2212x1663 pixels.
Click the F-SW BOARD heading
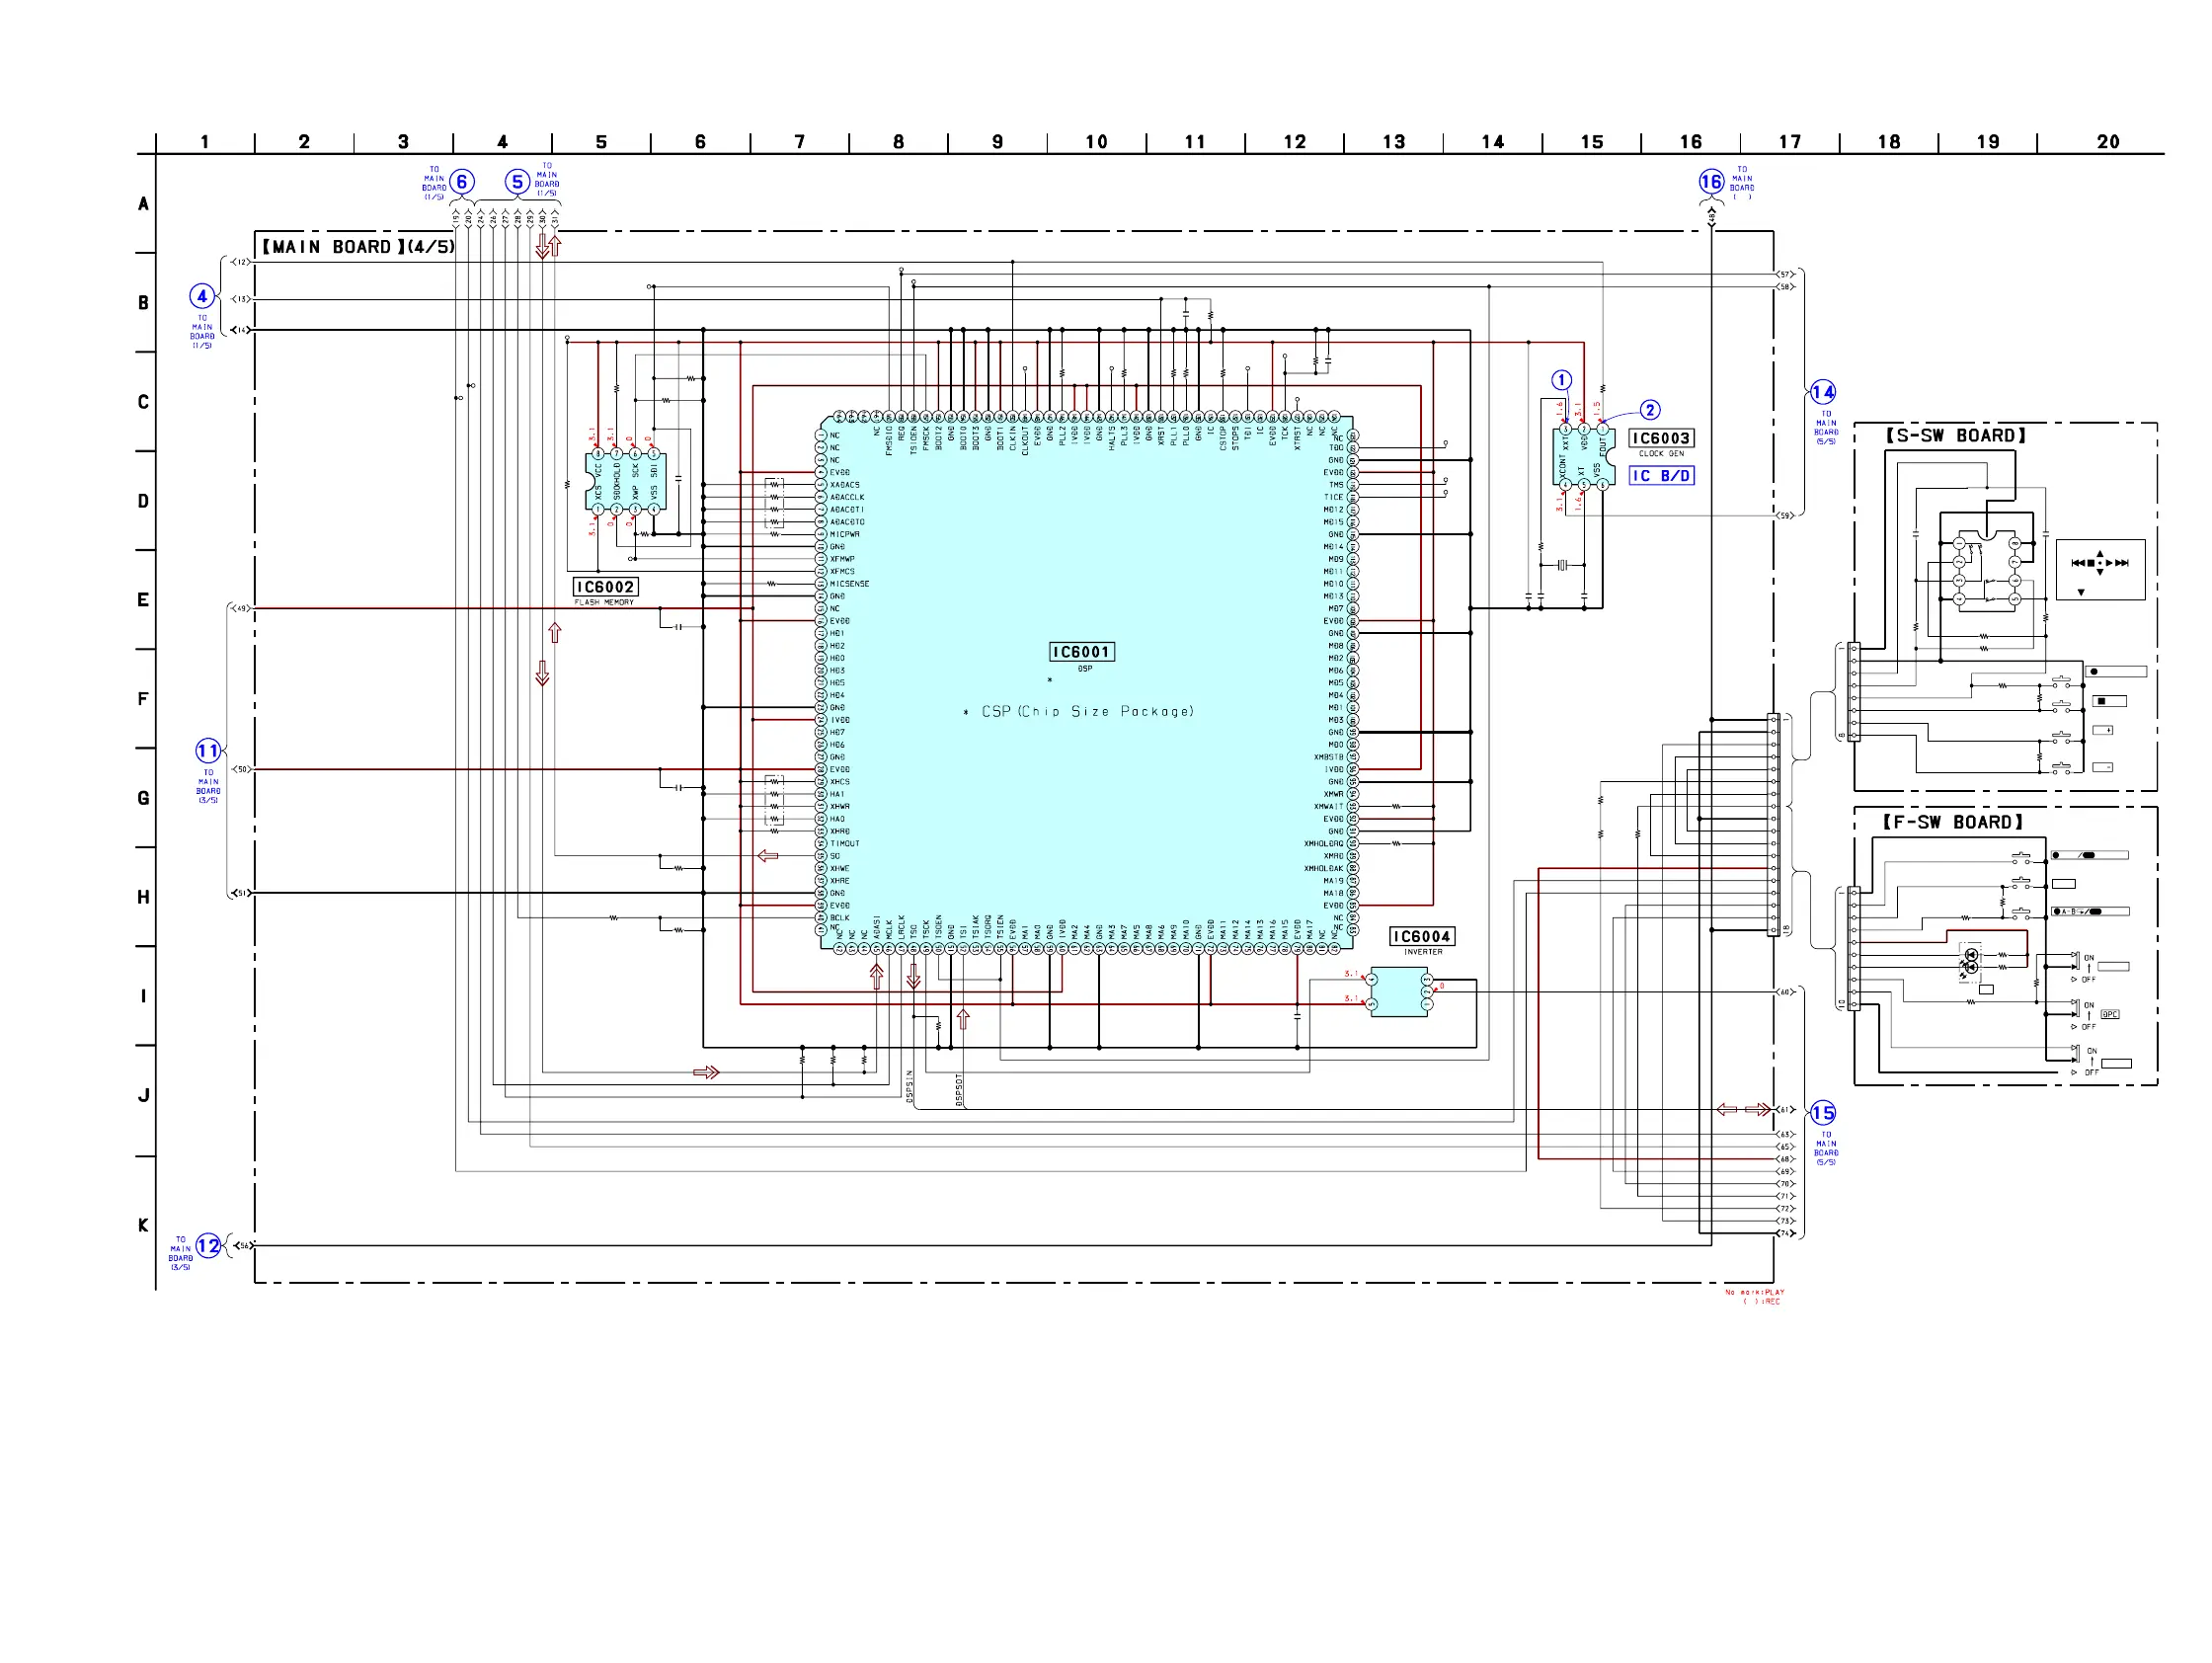pyautogui.click(x=1952, y=822)
